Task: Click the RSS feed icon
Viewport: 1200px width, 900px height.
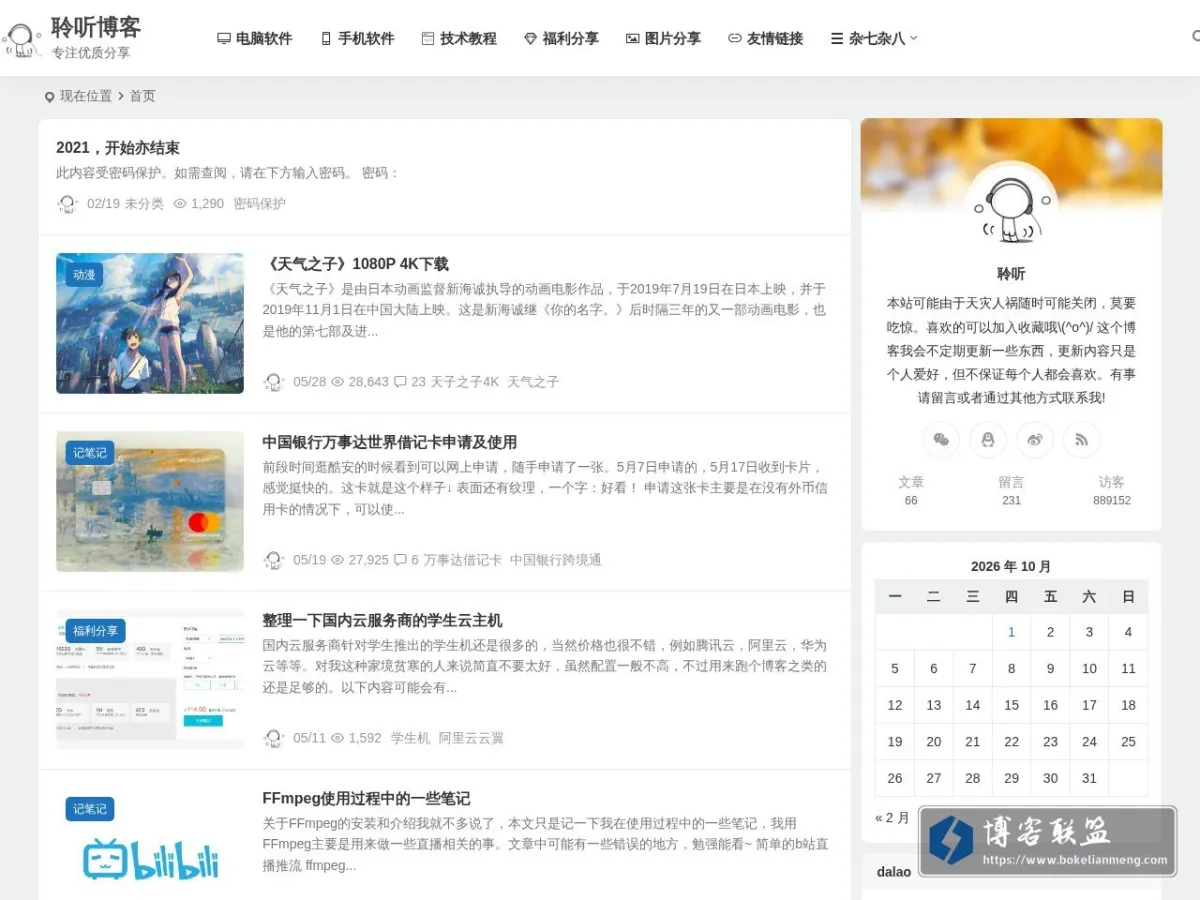Action: point(1082,439)
